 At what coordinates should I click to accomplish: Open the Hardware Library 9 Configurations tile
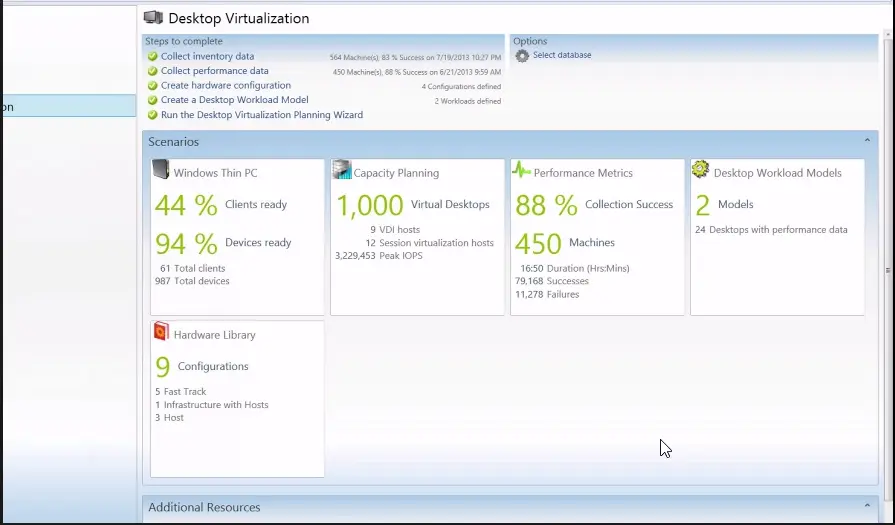237,399
